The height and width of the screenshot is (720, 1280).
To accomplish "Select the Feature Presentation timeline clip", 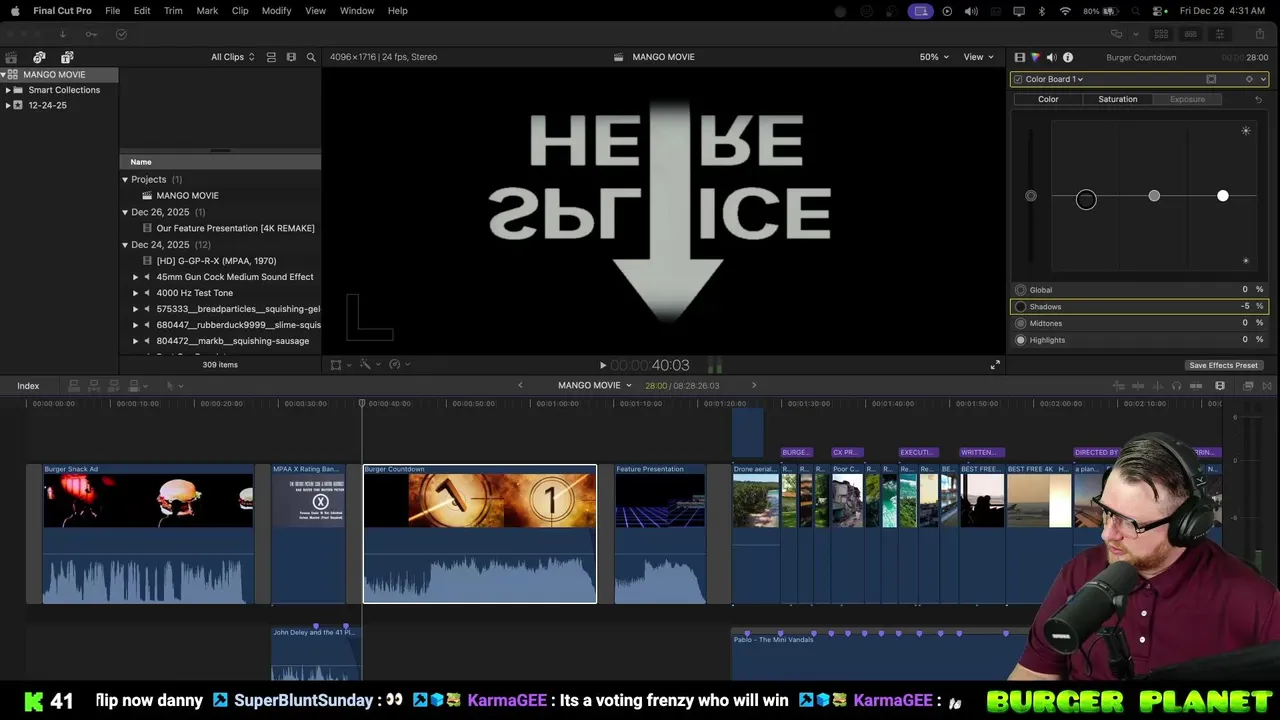I will click(660, 534).
